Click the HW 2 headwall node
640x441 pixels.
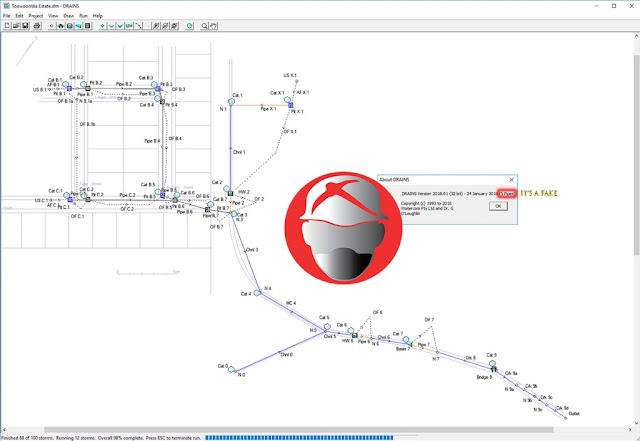tap(231, 193)
